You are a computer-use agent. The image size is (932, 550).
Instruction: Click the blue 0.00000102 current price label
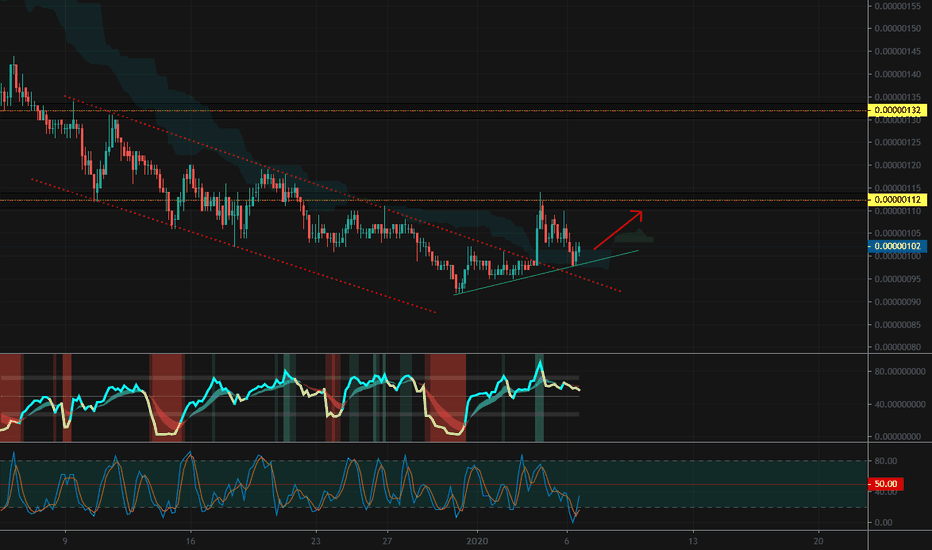click(x=897, y=246)
